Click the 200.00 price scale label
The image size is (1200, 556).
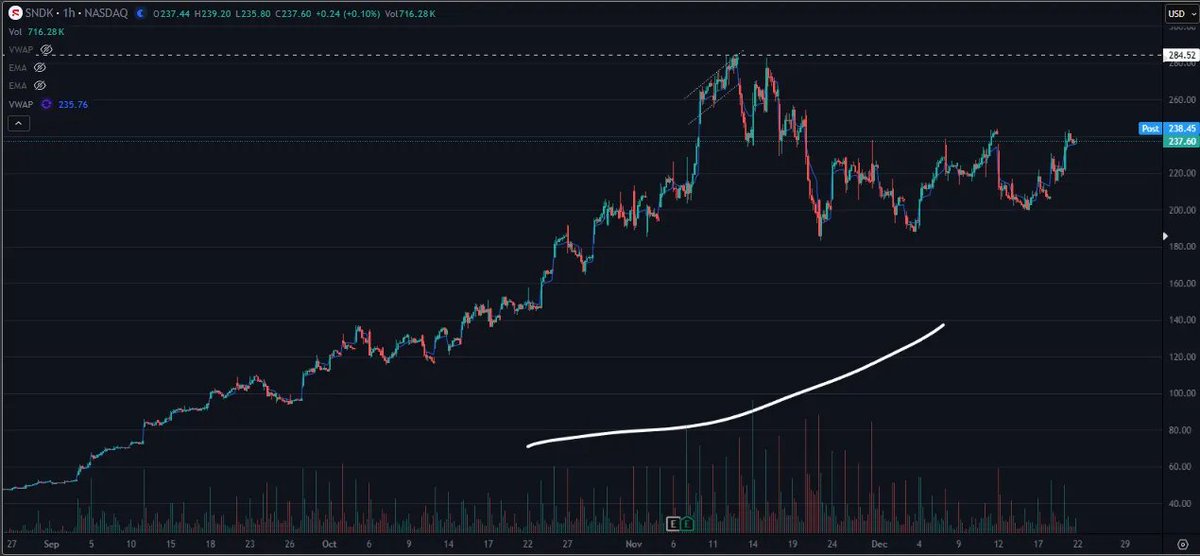point(1180,210)
